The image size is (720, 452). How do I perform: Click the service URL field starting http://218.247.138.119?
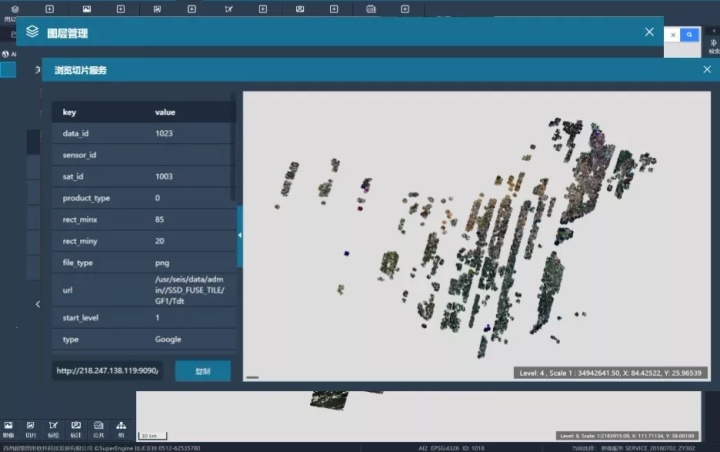(107, 371)
